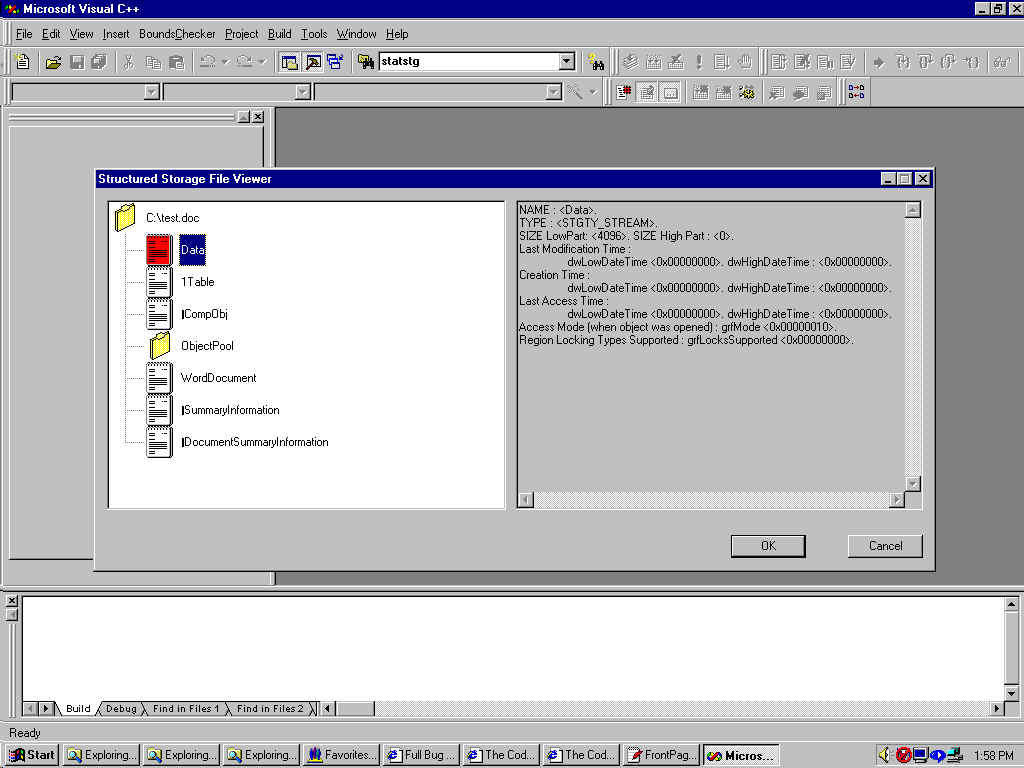Viewport: 1024px width, 768px height.
Task: Click the yellow gear BoundsChecker build icon
Action: click(746, 92)
